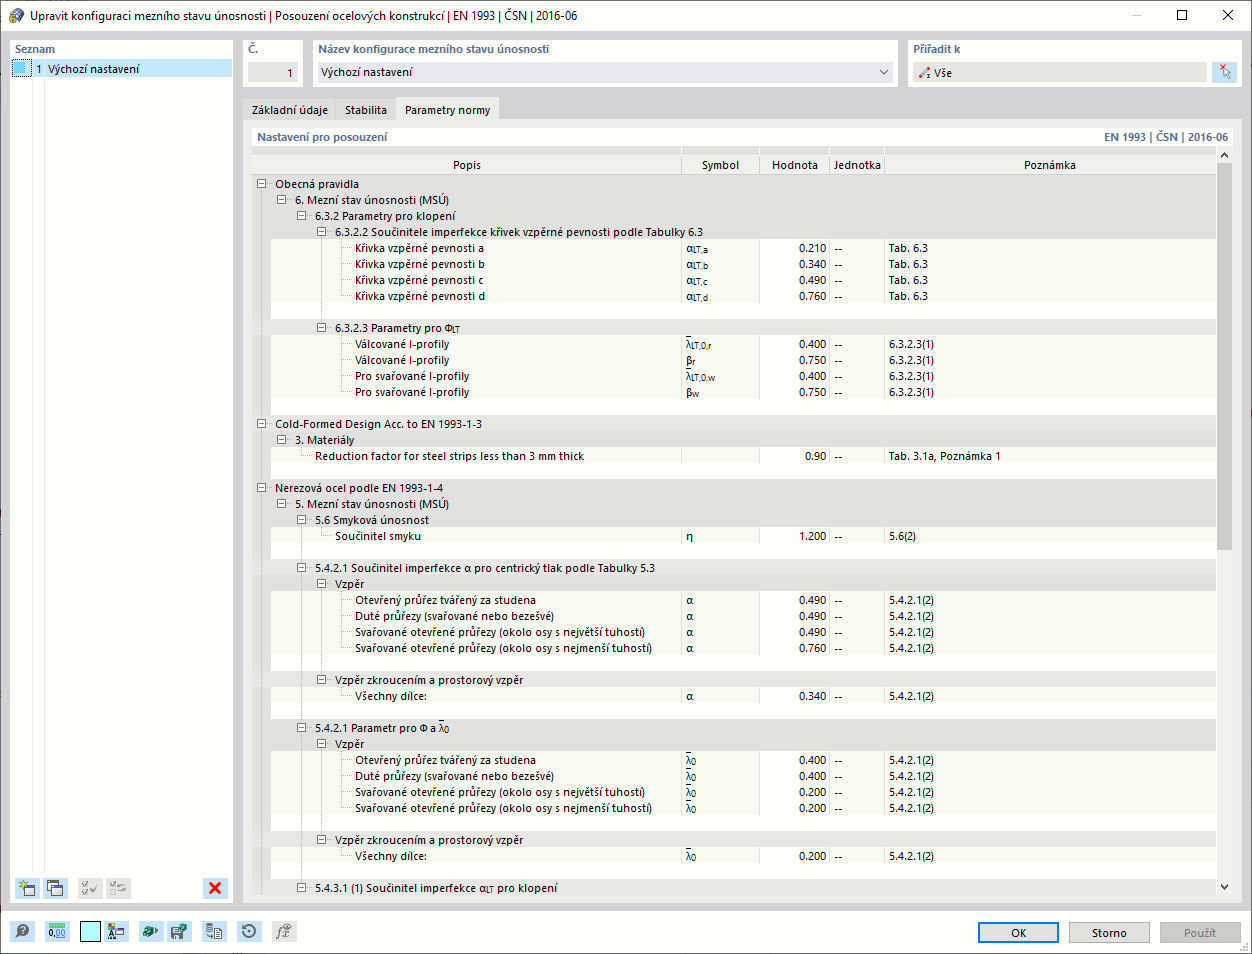This screenshot has width=1252, height=954.
Task: Select Výchozí nastavení in the Seznam list
Action: pyautogui.click(x=121, y=69)
